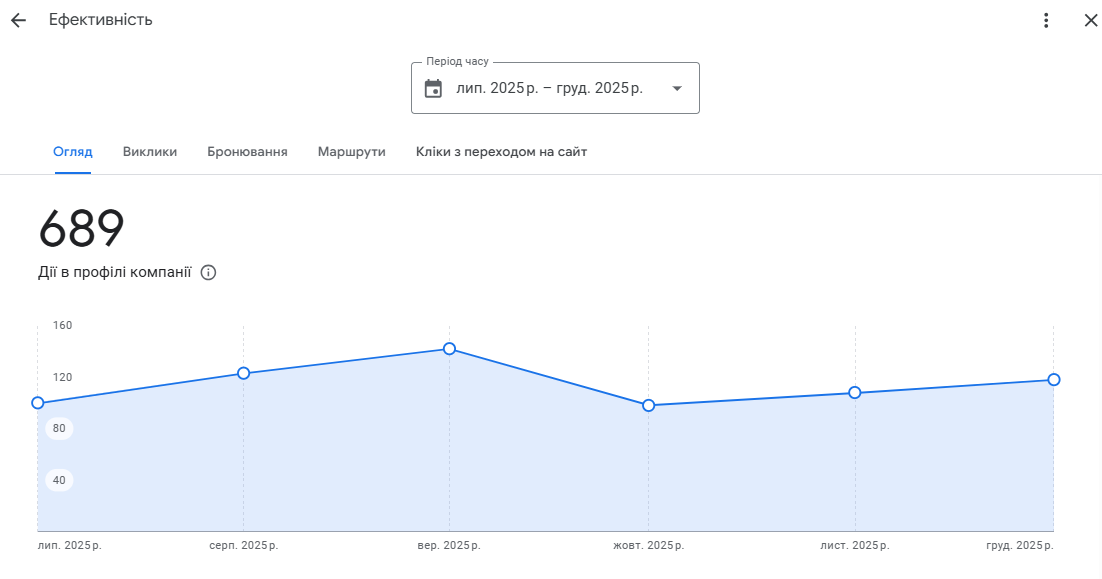Select the Огляд tab

73,152
